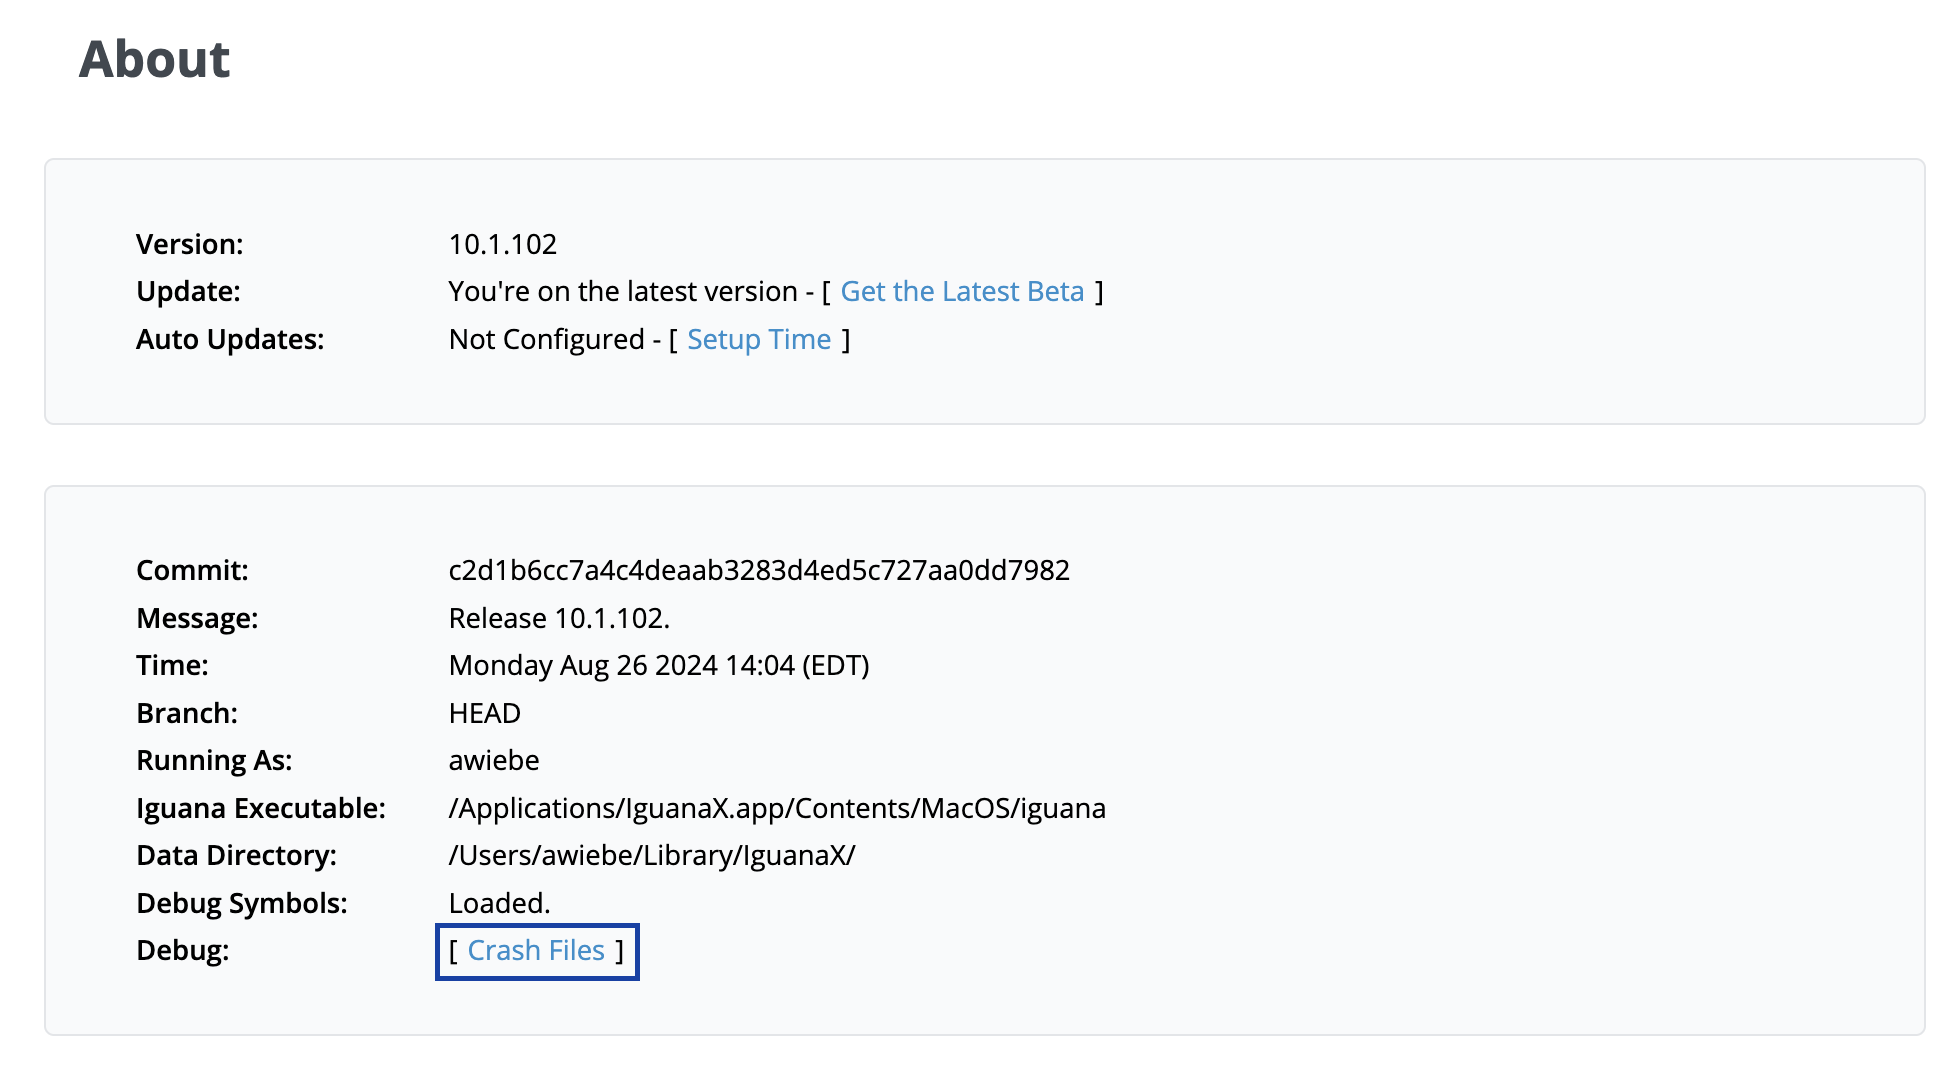Click the Auto Updates label

pos(230,340)
